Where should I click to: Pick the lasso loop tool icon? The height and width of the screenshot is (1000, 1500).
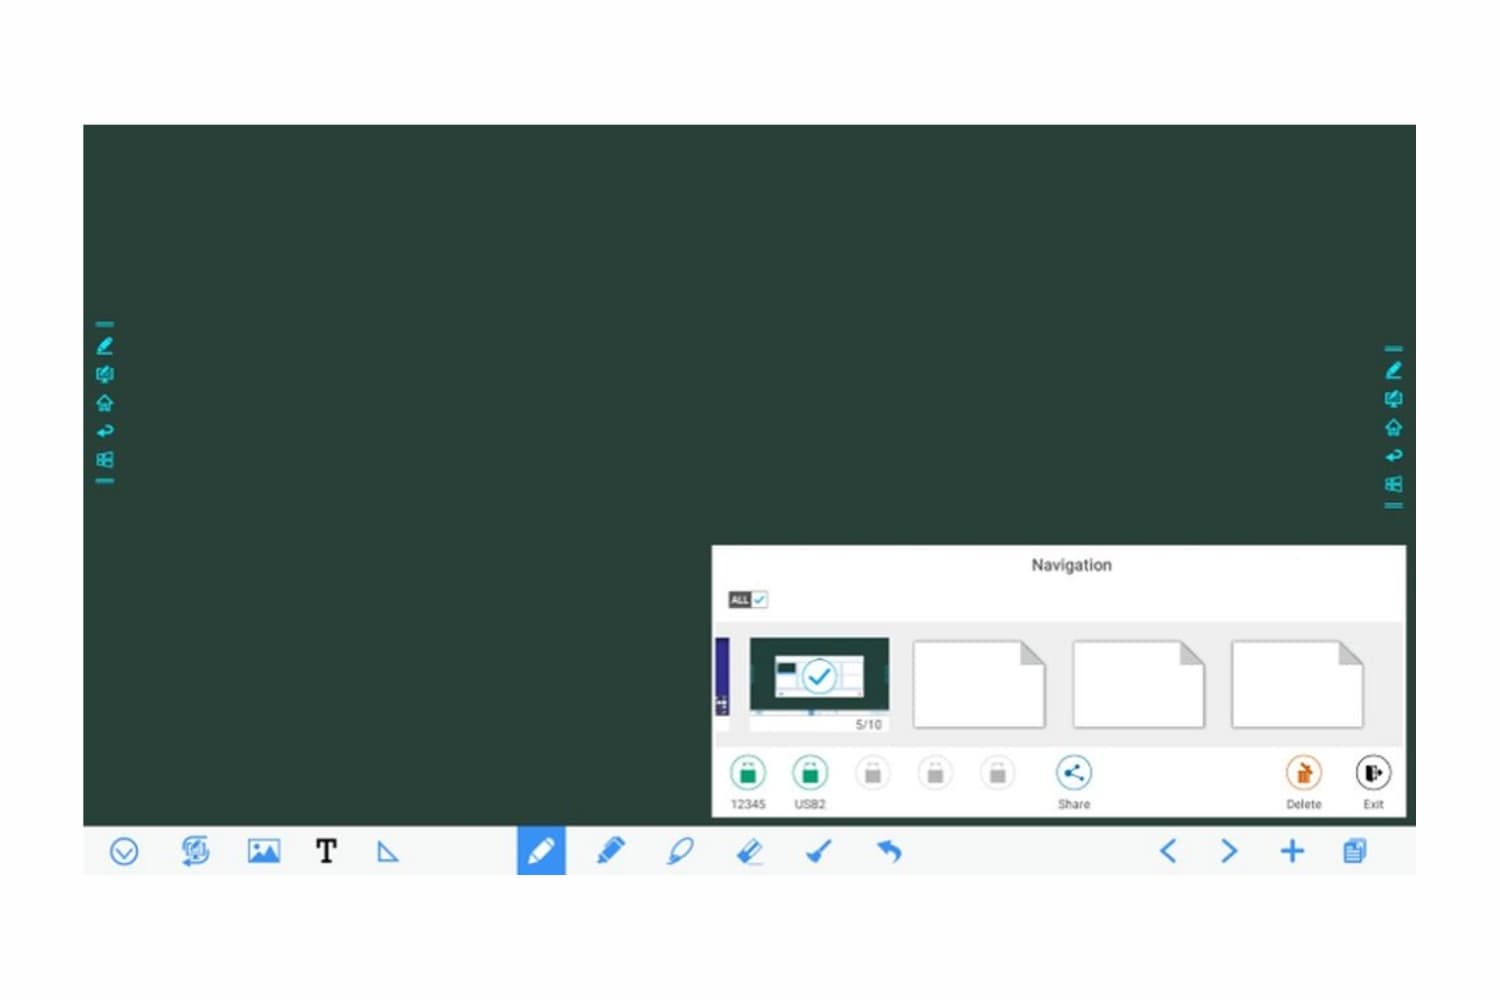click(x=680, y=851)
